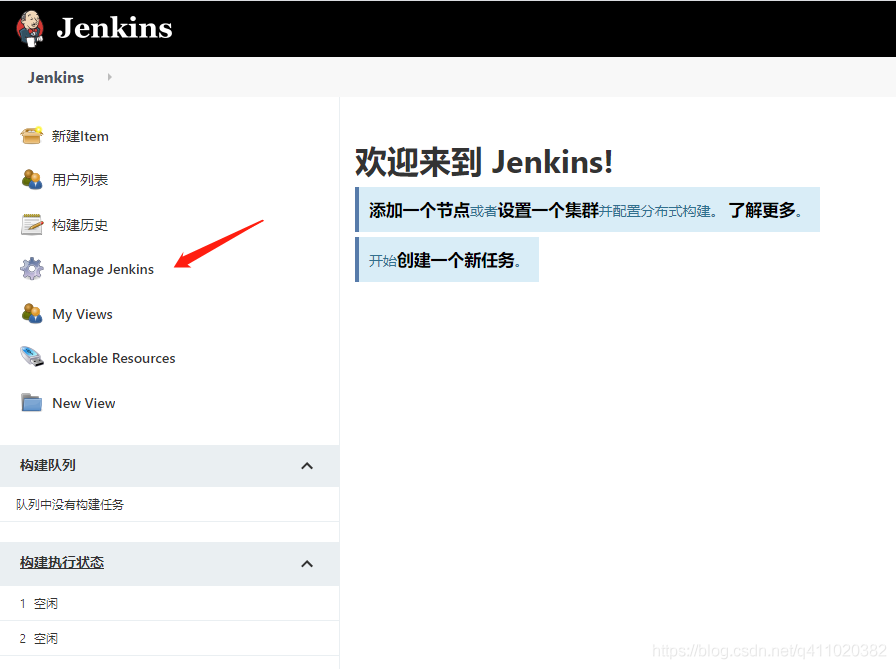Open the New View link
This screenshot has width=896, height=669.
83,403
